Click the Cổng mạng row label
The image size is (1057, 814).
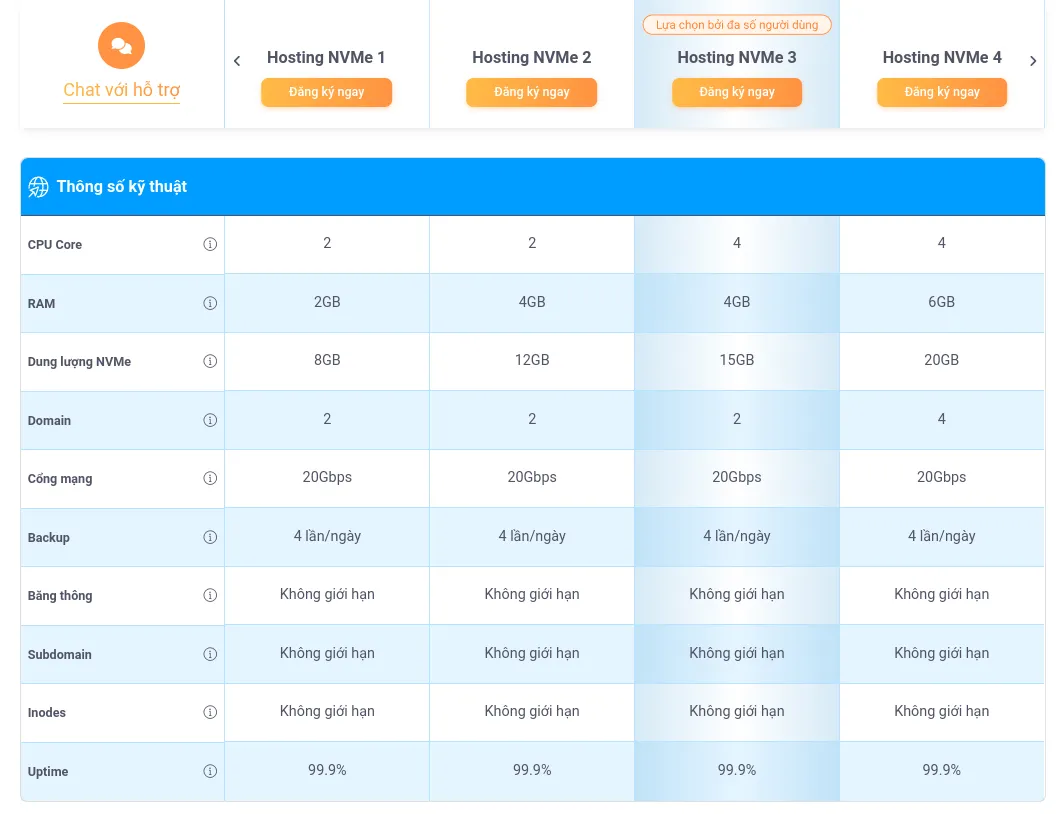pyautogui.click(x=60, y=478)
